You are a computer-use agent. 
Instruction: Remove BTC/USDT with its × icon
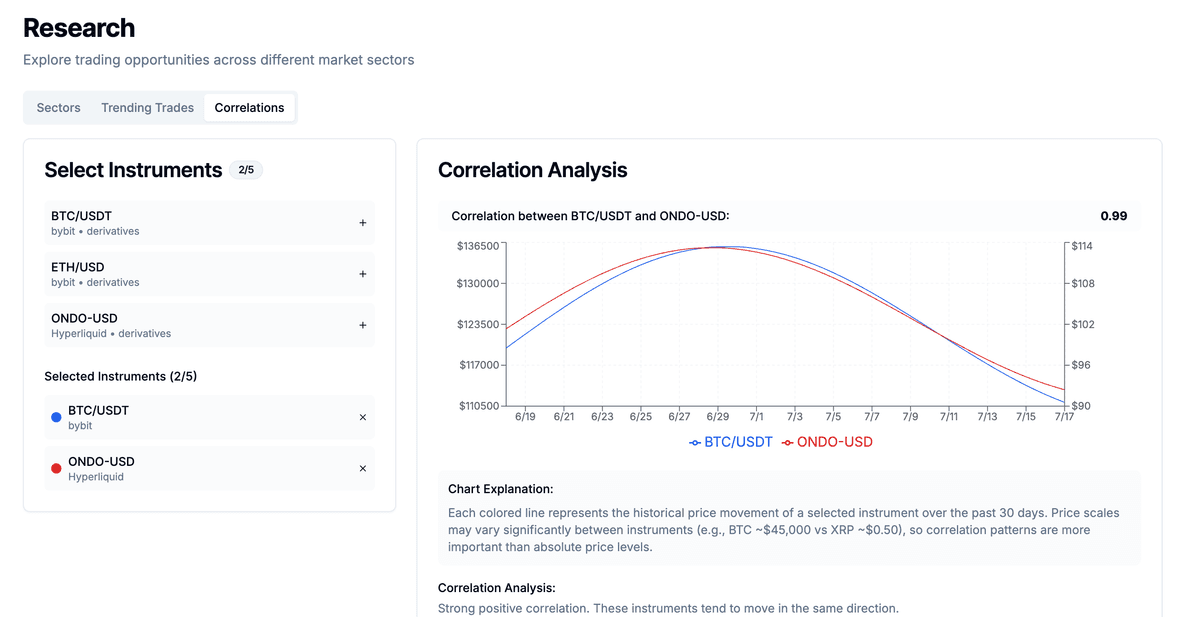[x=363, y=417]
